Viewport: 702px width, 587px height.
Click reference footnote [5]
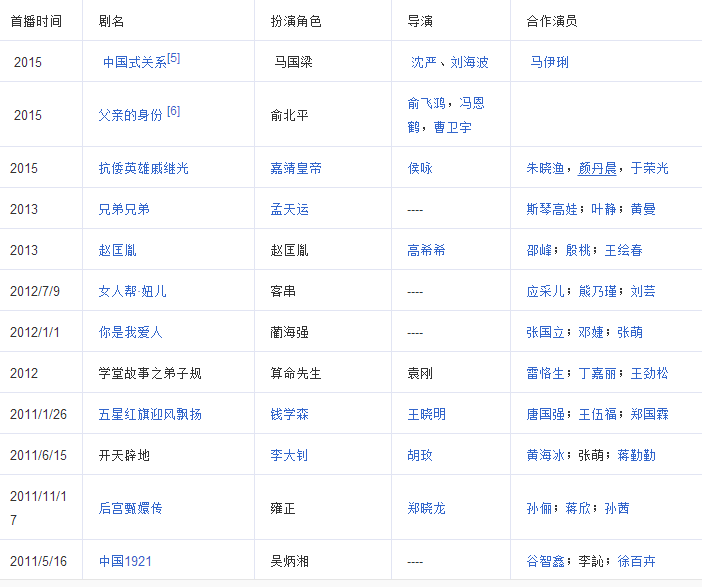(174, 58)
